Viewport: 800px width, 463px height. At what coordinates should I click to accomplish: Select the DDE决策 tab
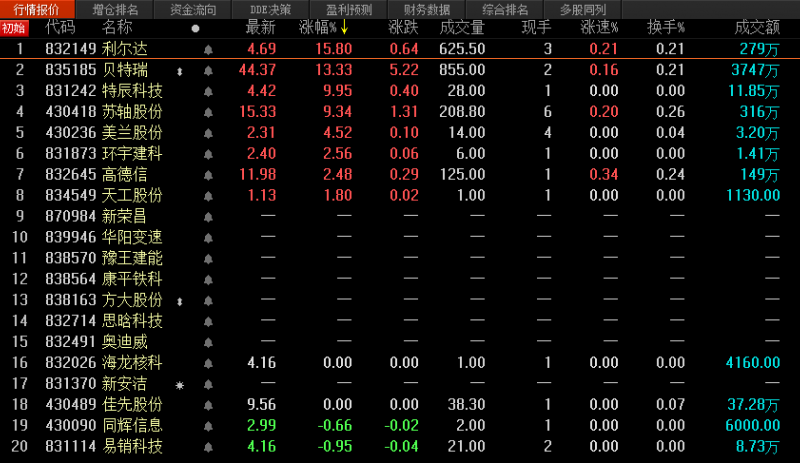270,9
